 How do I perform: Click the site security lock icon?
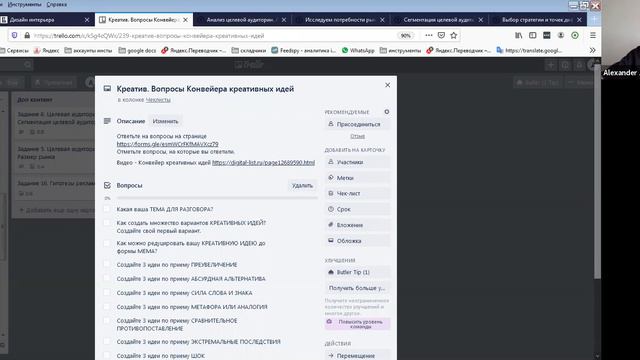(27, 36)
